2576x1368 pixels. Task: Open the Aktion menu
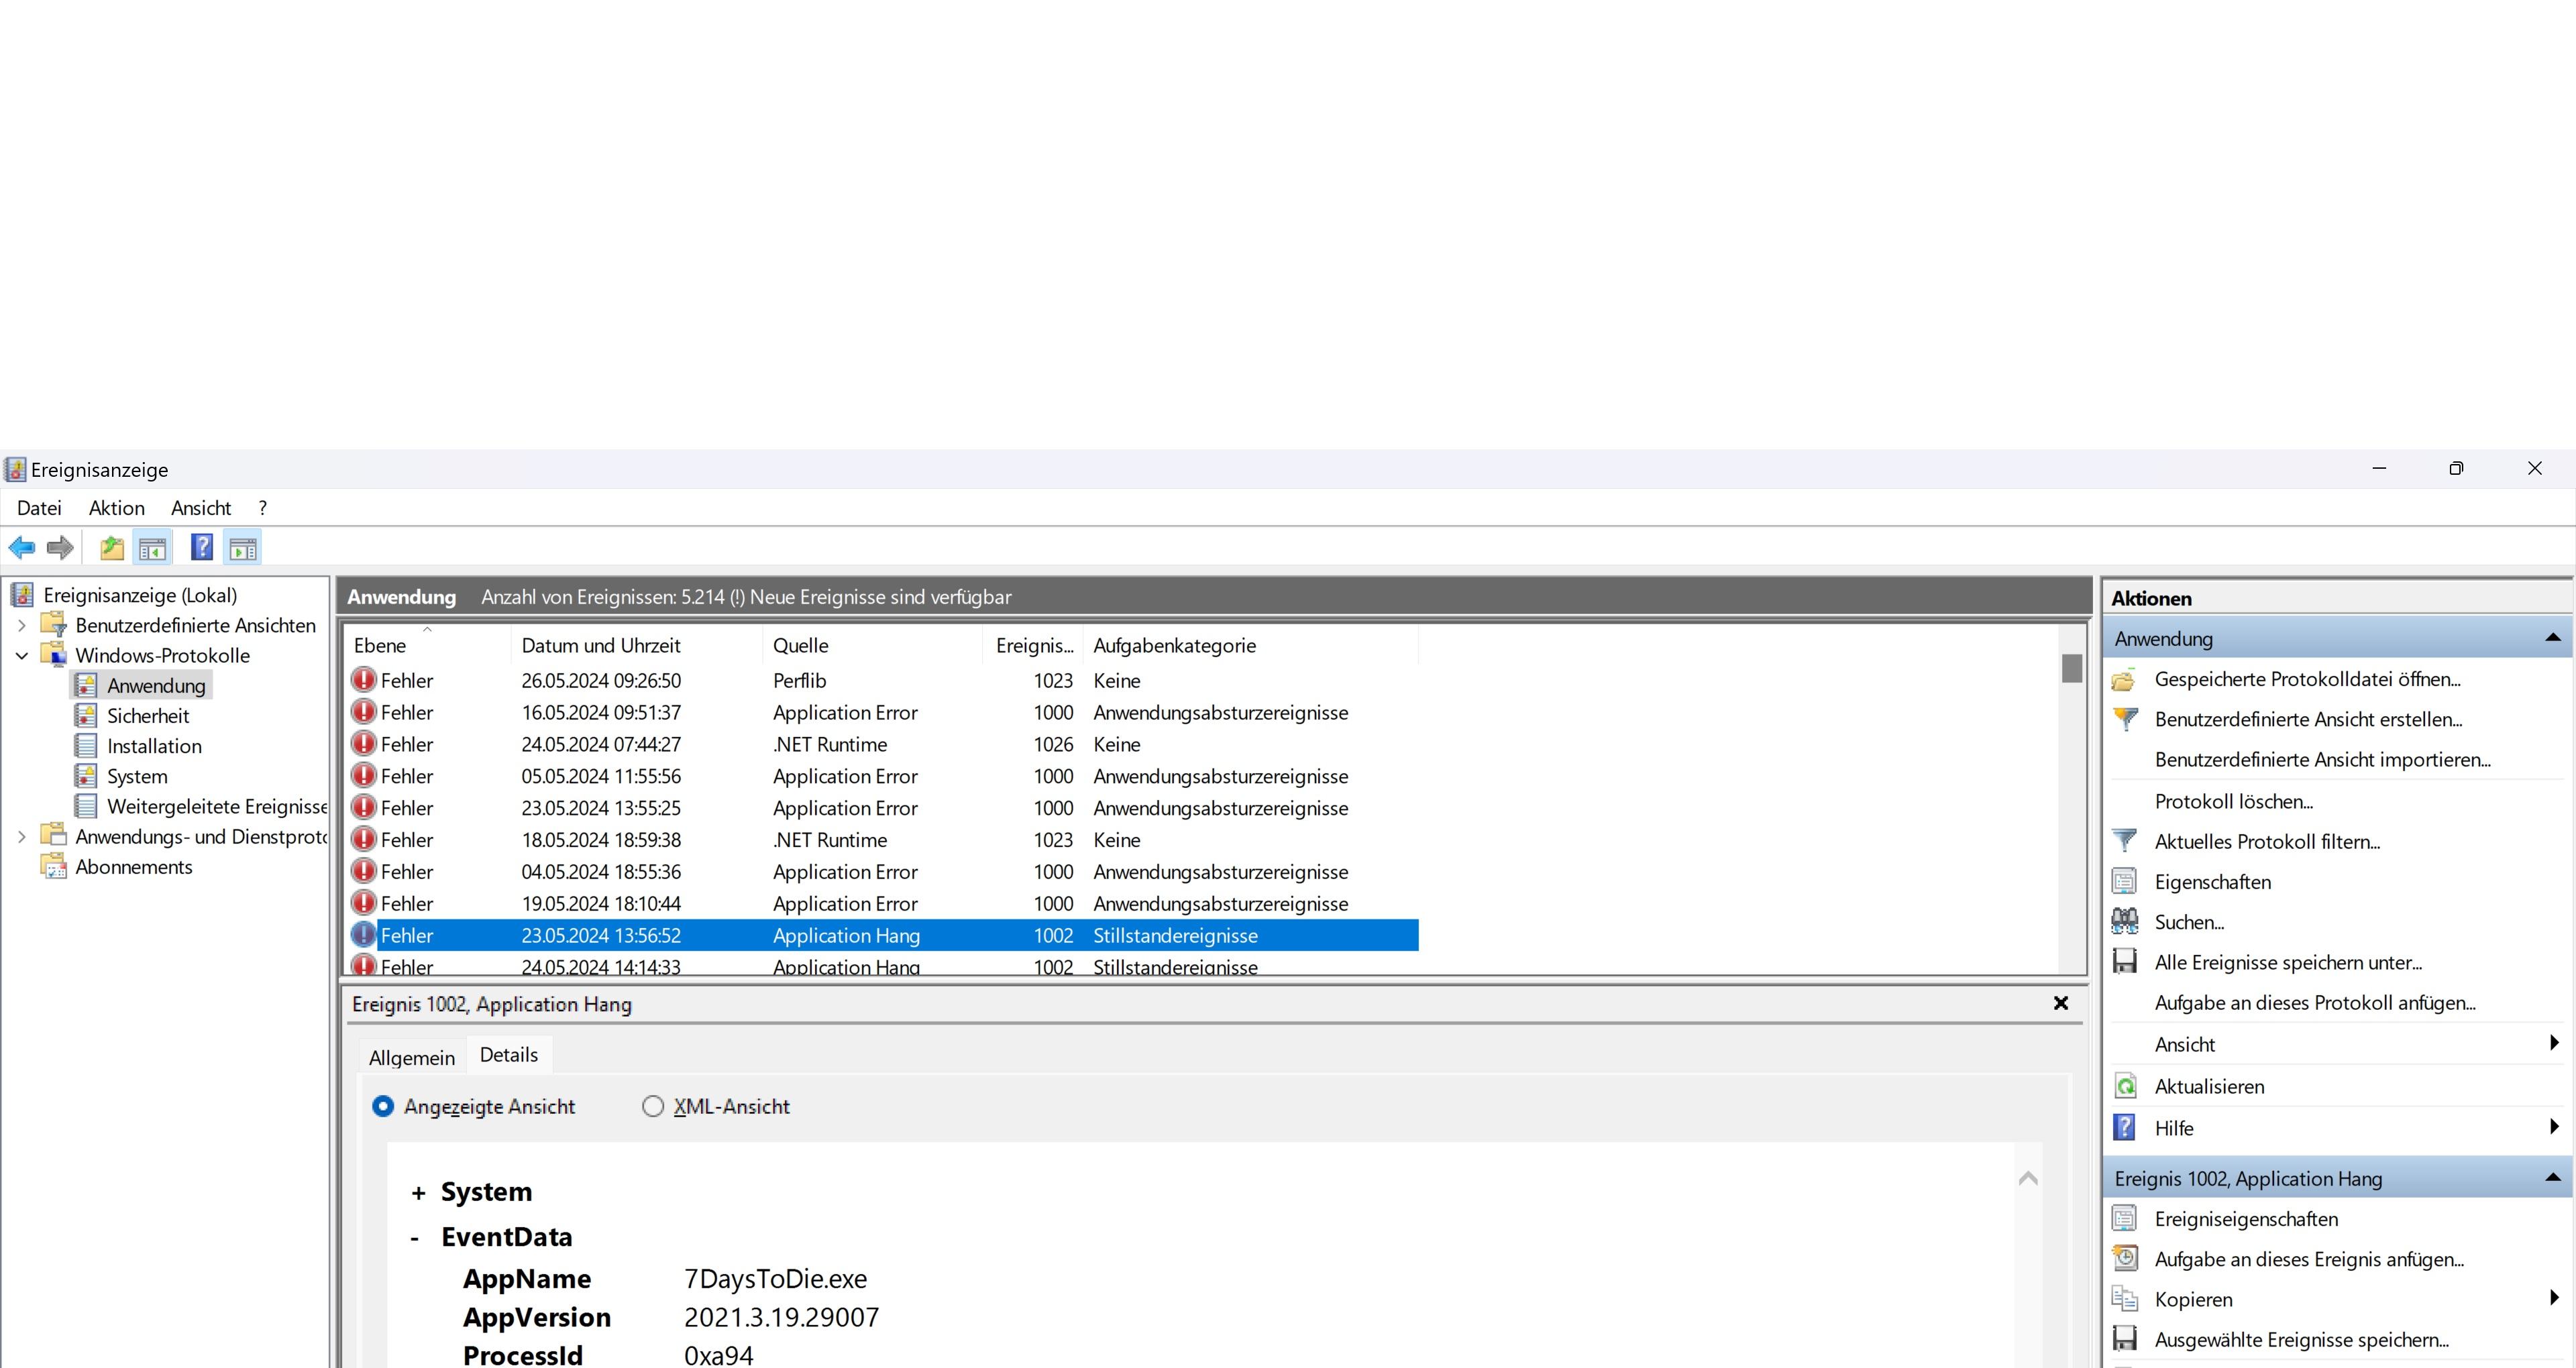[x=116, y=508]
